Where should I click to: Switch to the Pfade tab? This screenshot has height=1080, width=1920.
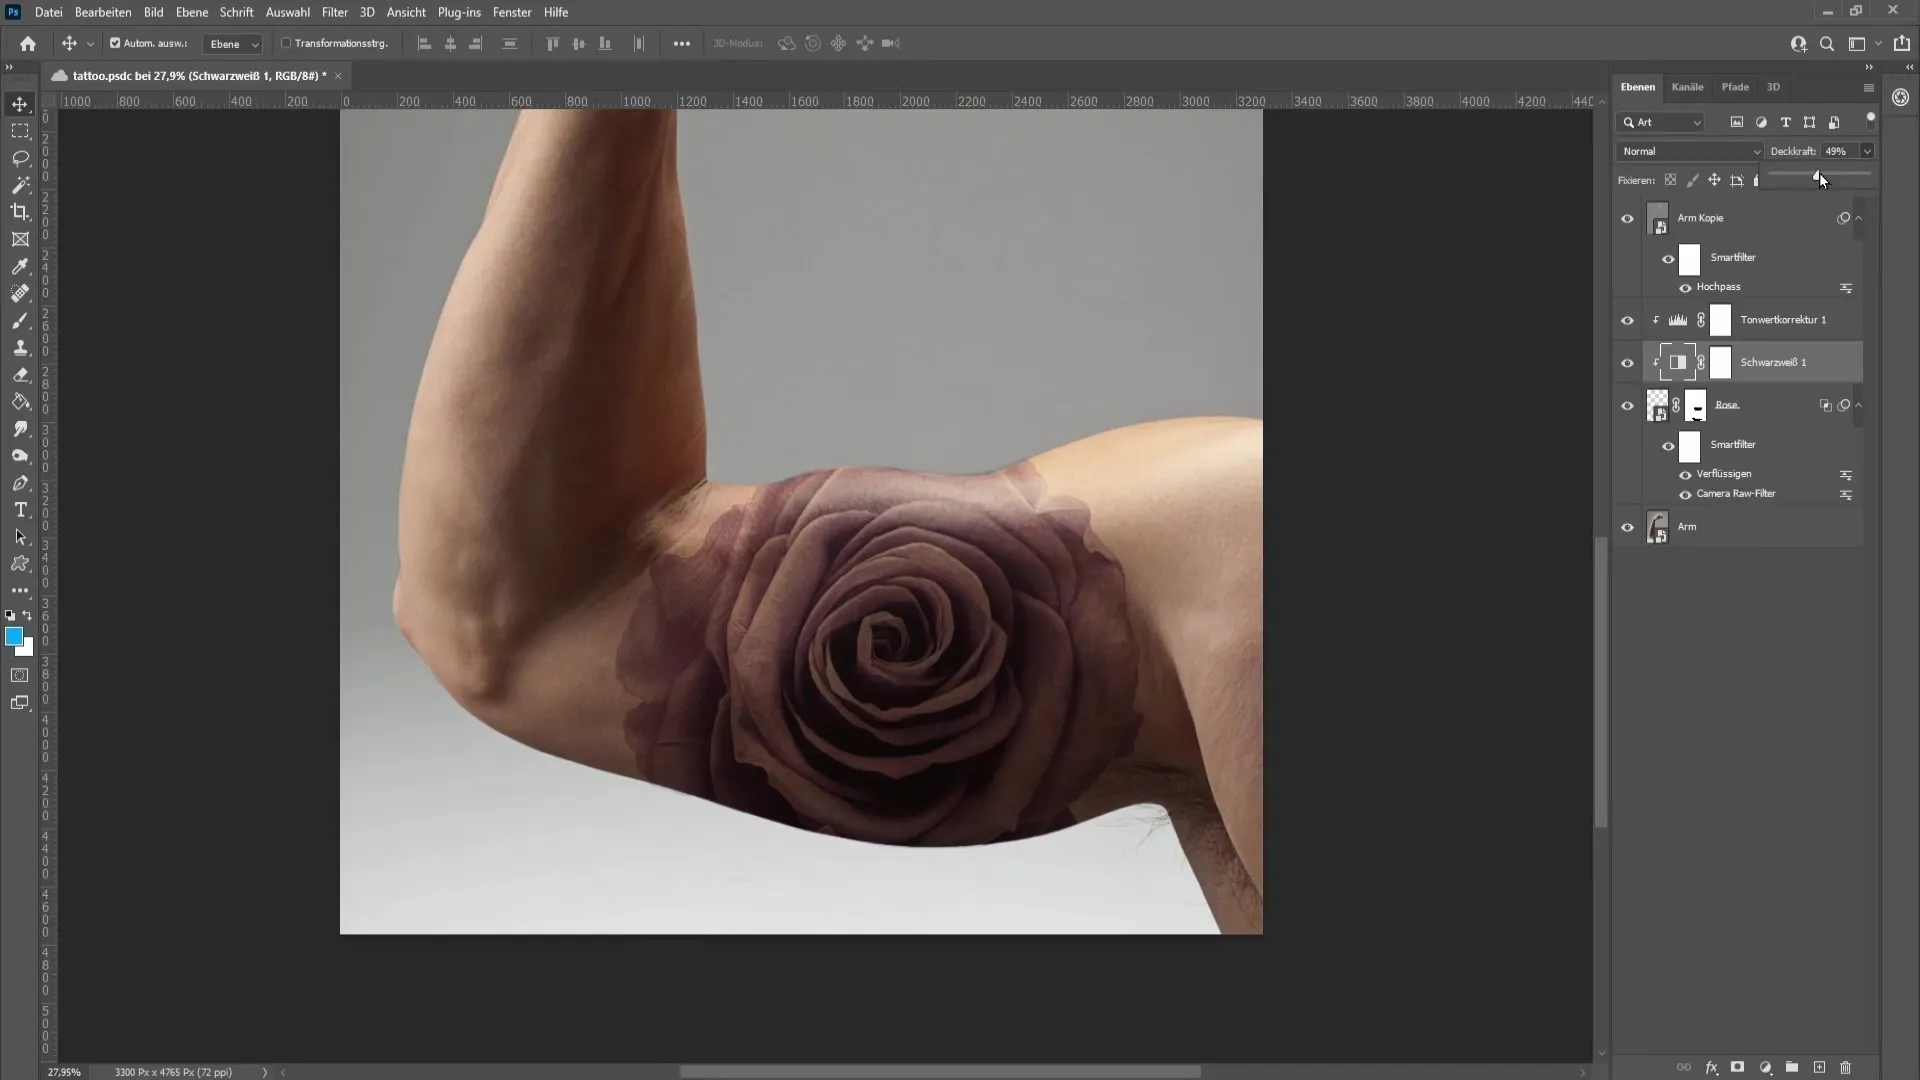(x=1734, y=86)
